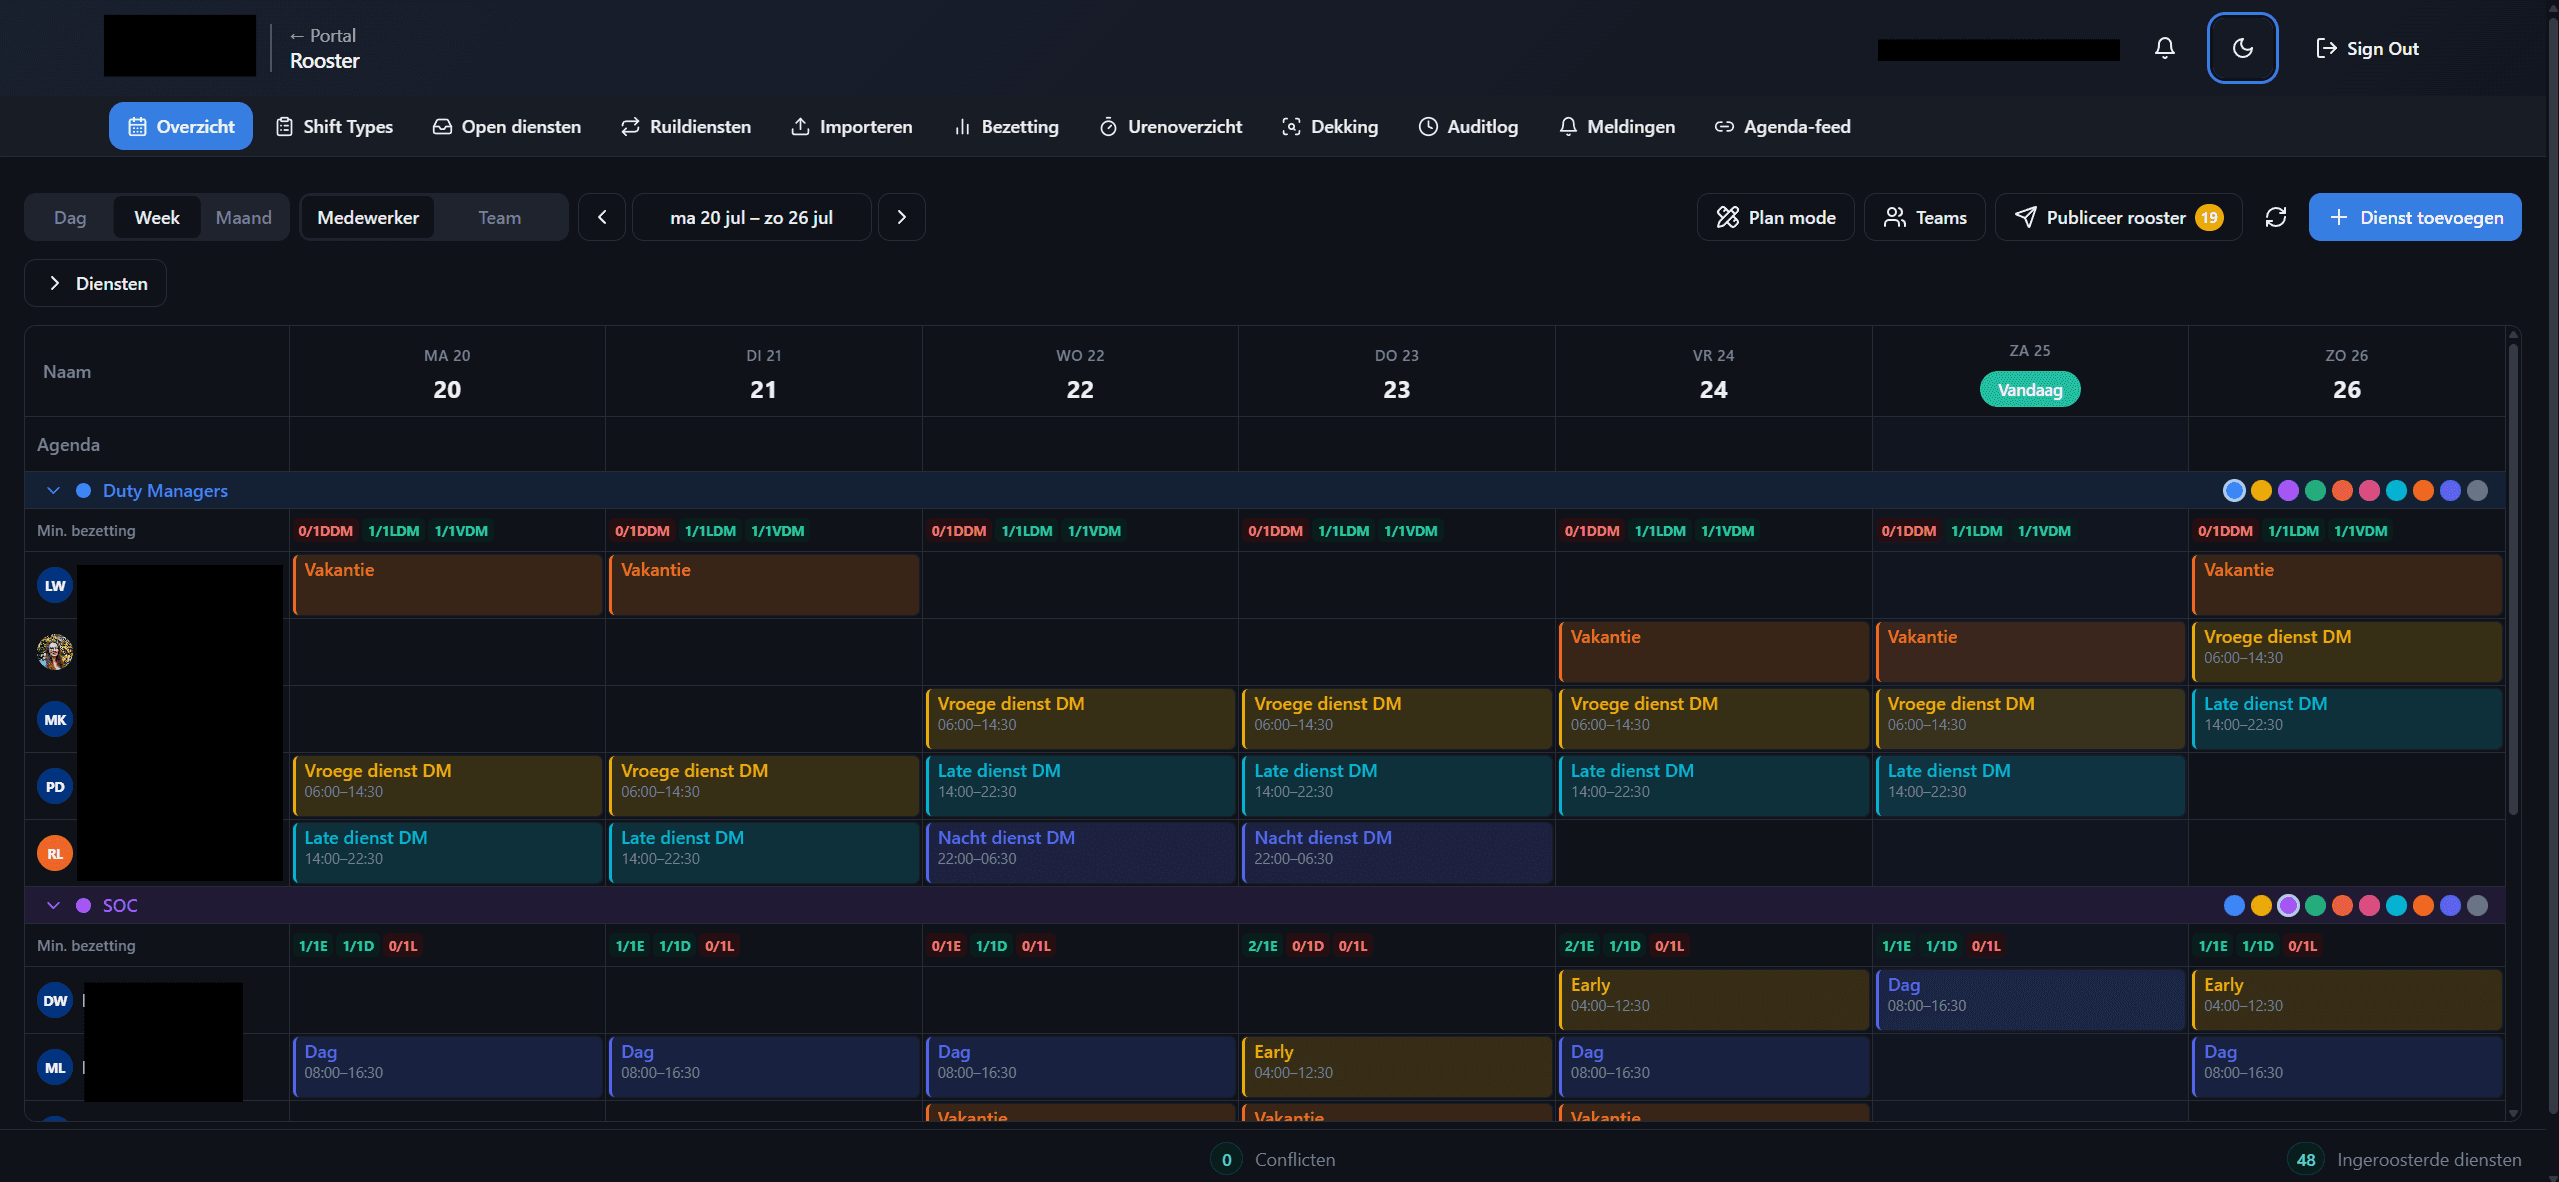Click the DW employee avatar
Image resolution: width=2559 pixels, height=1182 pixels.
tap(55, 1001)
